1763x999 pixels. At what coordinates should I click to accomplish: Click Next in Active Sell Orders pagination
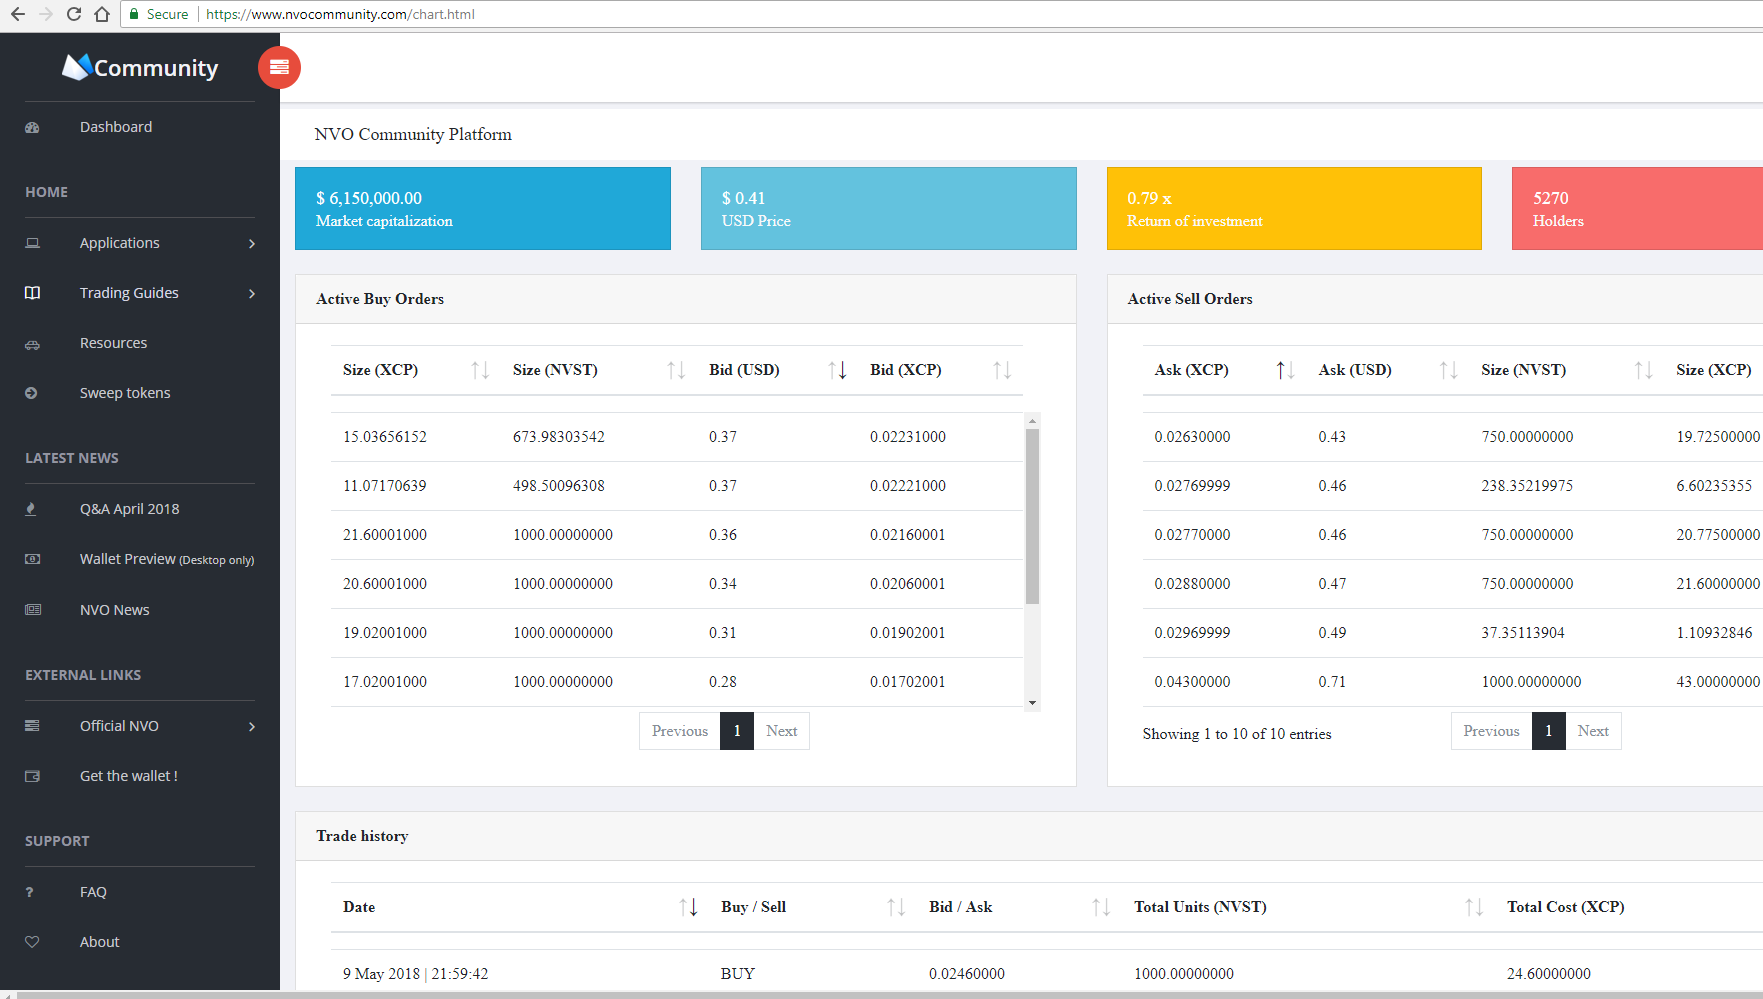pos(1593,731)
